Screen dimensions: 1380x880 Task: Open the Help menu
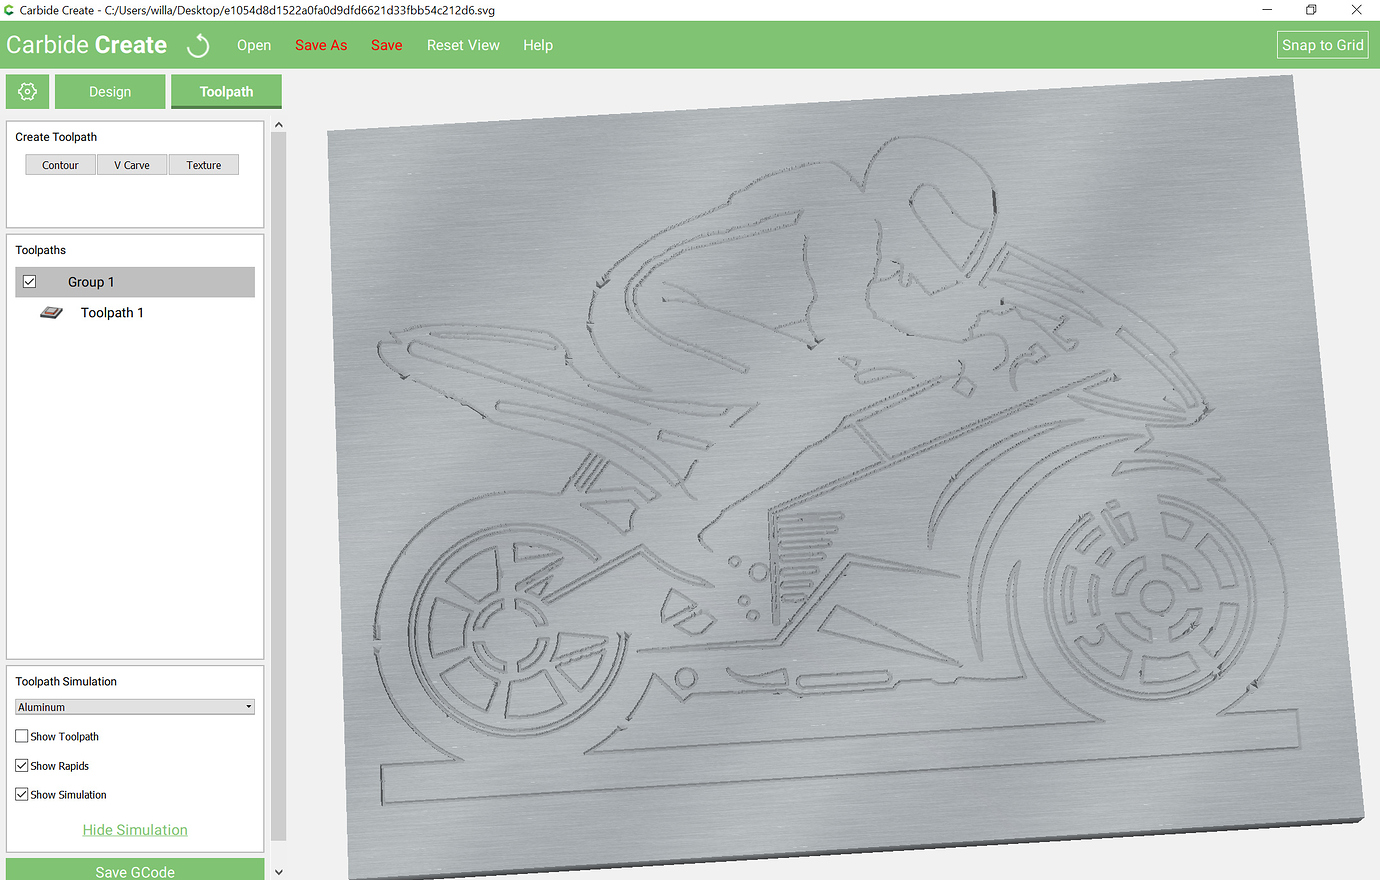(x=538, y=45)
